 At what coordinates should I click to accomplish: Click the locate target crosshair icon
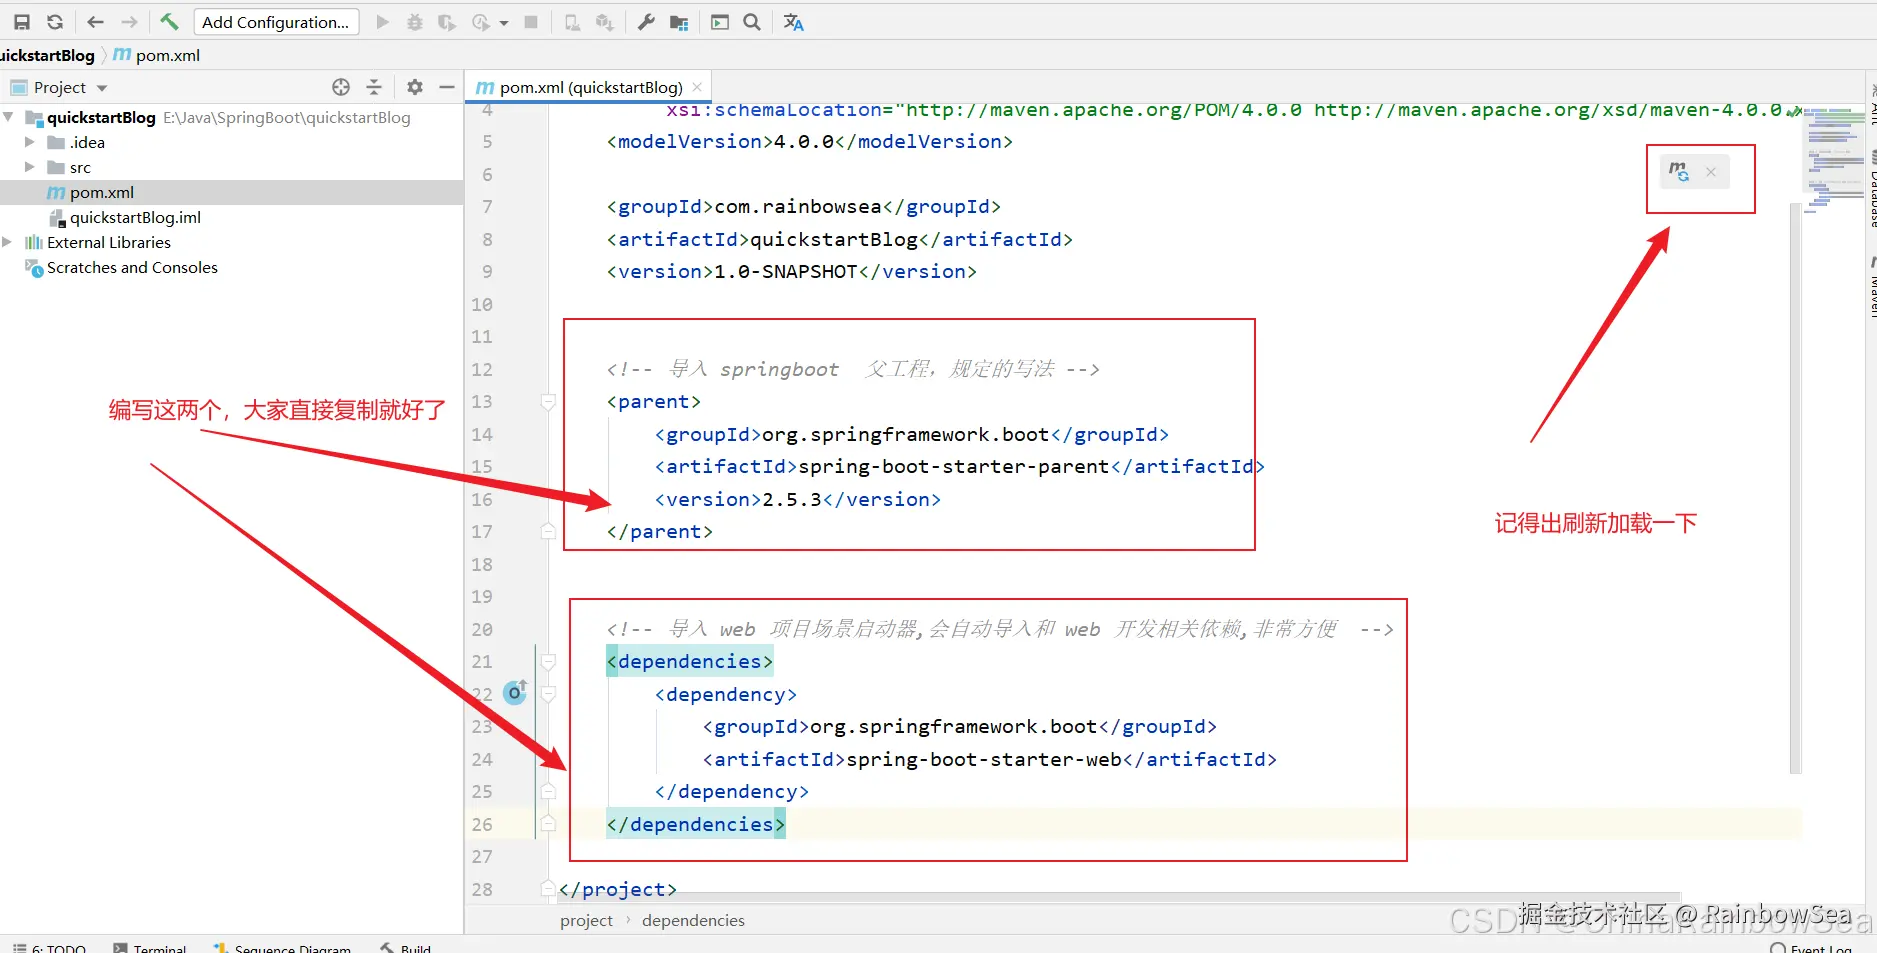[341, 87]
